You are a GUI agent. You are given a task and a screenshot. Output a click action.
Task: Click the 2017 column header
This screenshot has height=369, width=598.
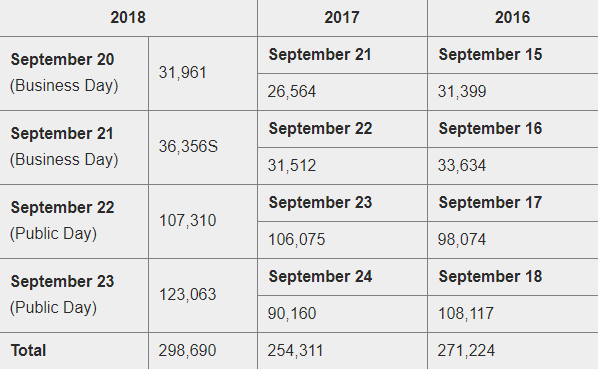pyautogui.click(x=342, y=18)
